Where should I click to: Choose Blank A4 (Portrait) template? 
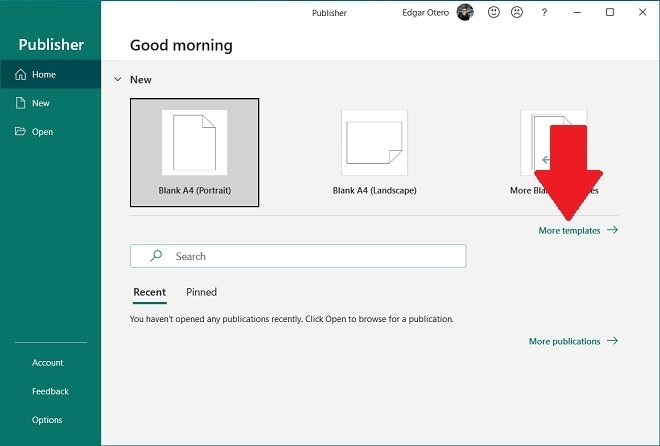tap(194, 152)
